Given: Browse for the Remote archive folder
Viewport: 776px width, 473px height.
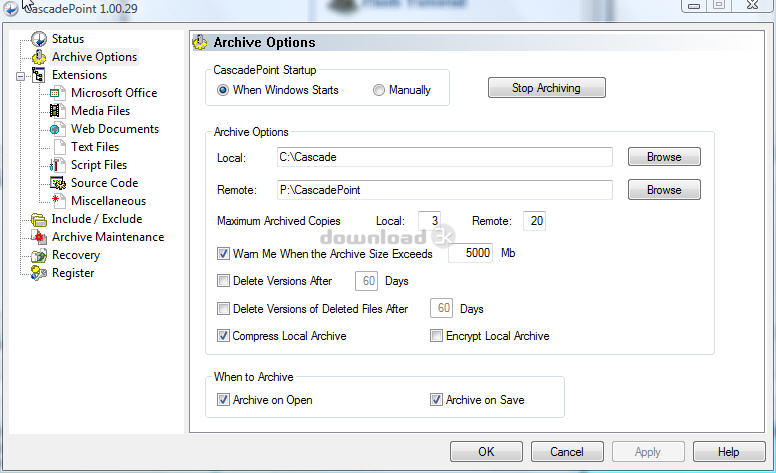Looking at the screenshot, I should pos(664,190).
